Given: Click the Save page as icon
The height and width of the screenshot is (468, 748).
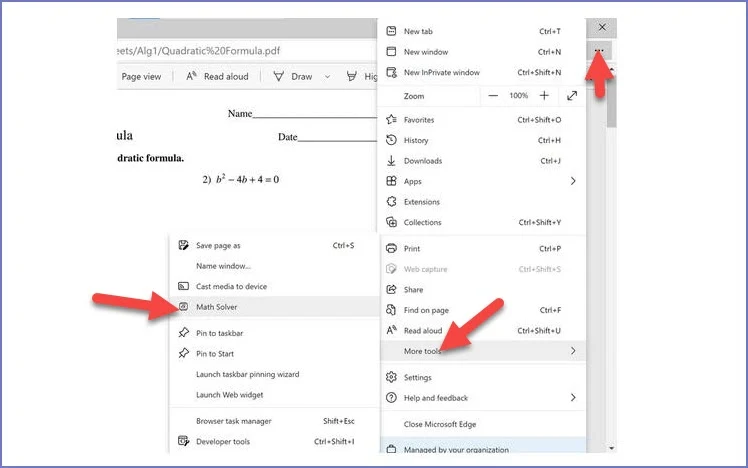Looking at the screenshot, I should (183, 245).
